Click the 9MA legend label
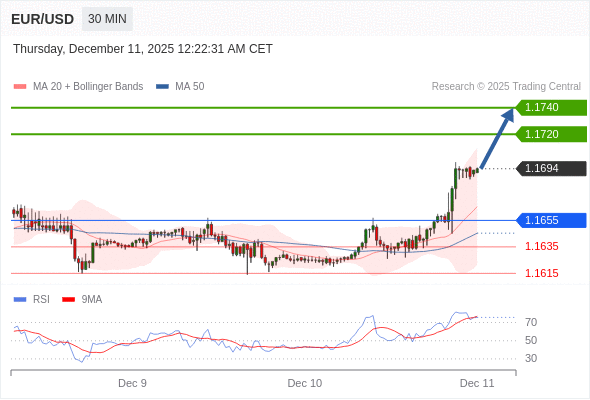 point(92,300)
